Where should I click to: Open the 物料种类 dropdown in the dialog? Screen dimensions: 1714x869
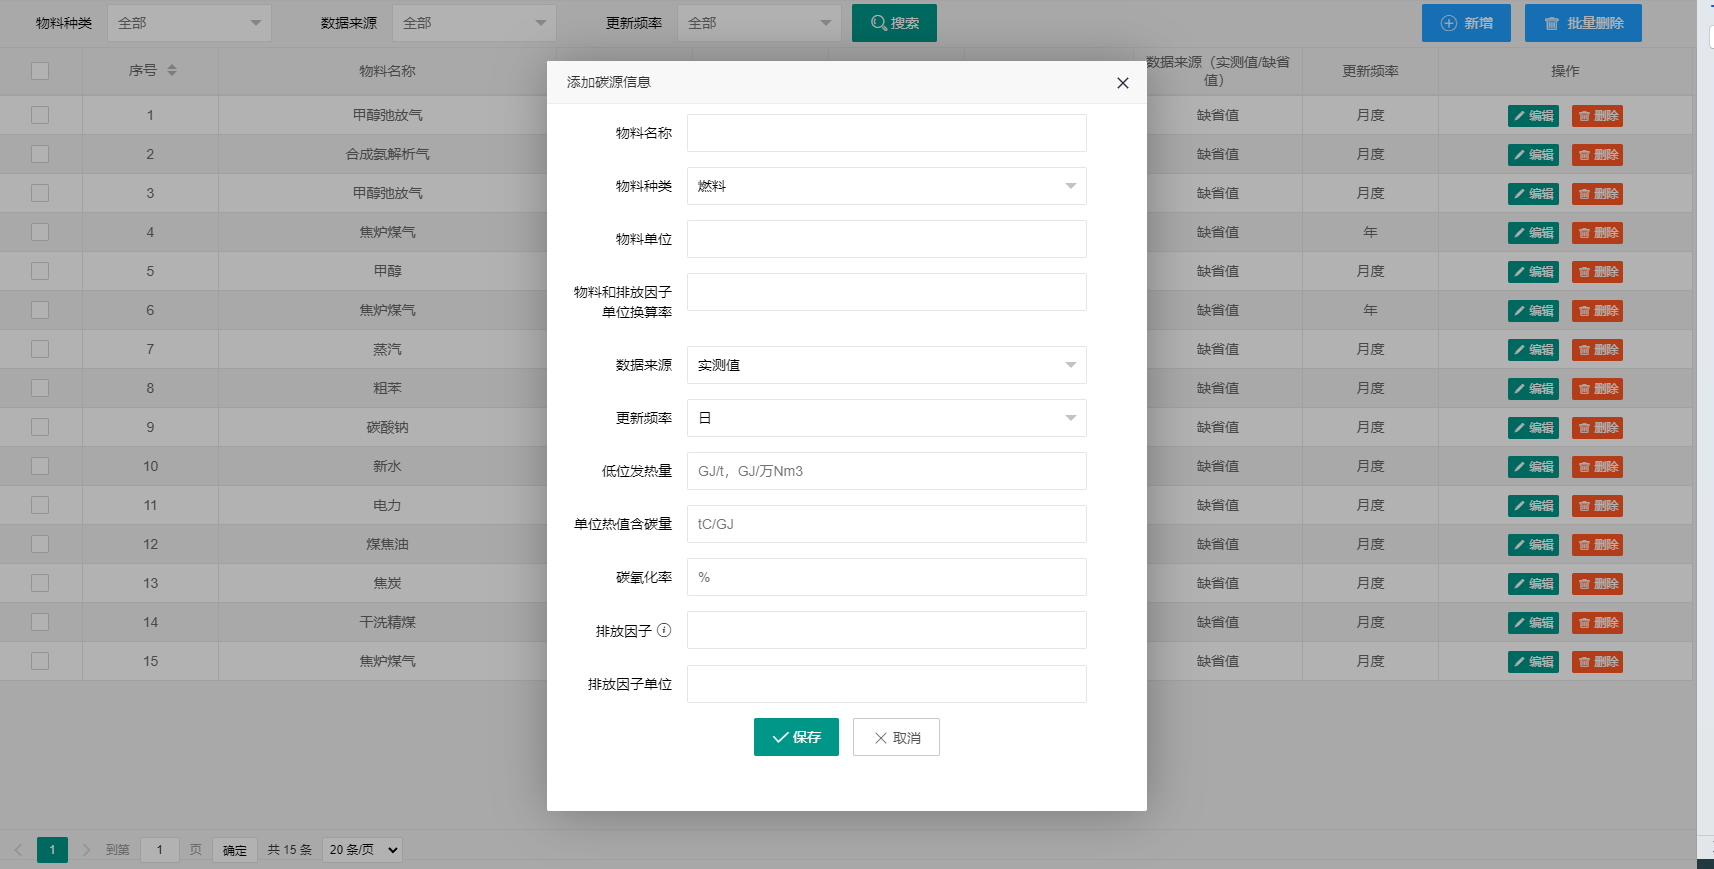tap(886, 186)
